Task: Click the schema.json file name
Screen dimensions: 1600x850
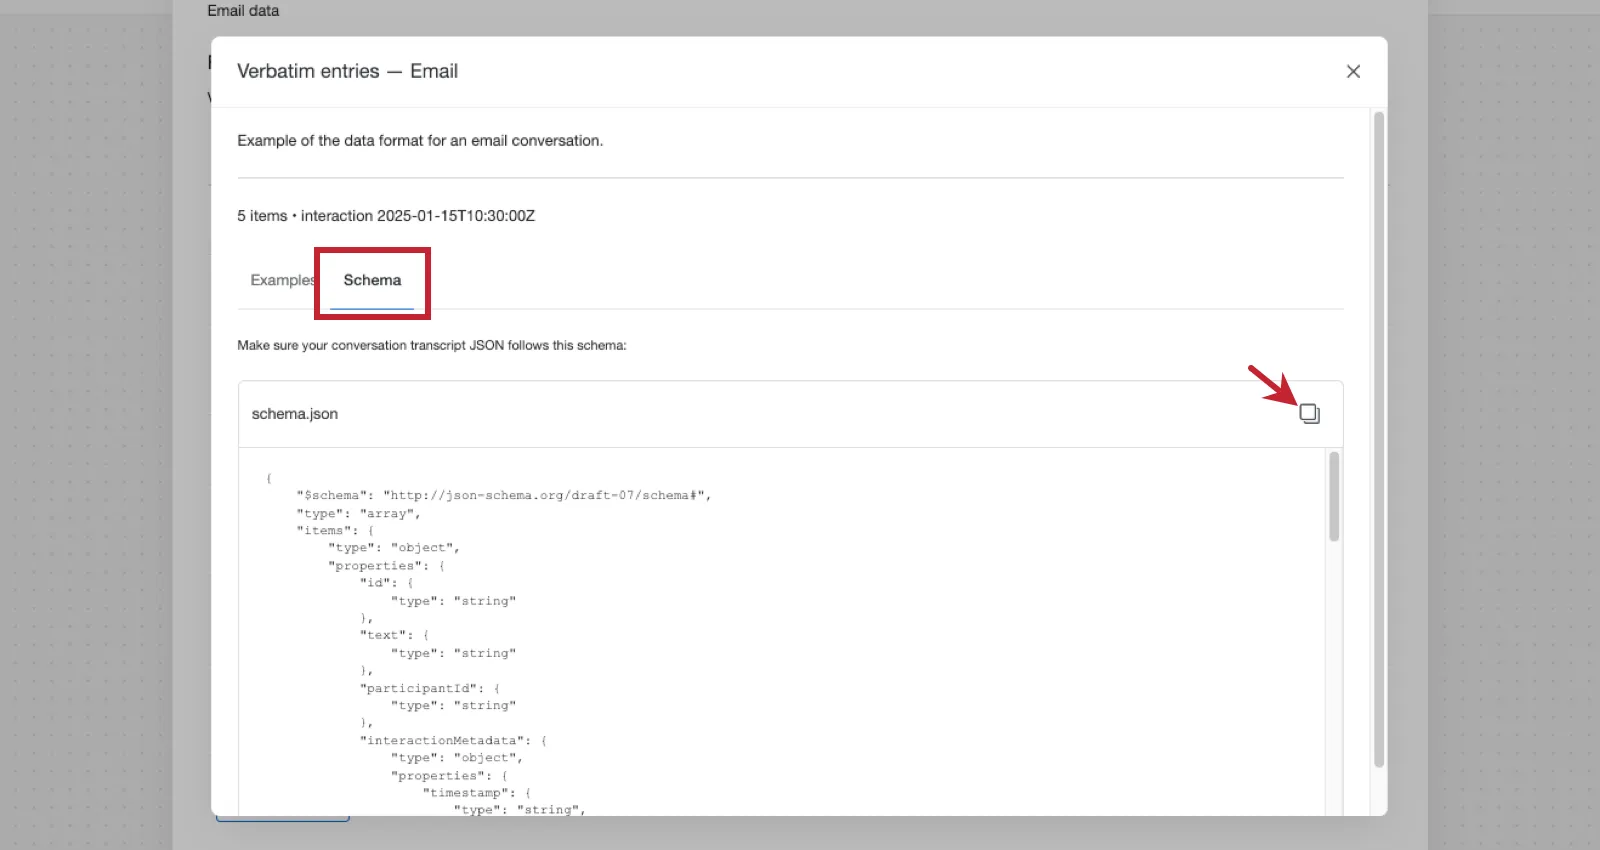Action: pyautogui.click(x=295, y=414)
